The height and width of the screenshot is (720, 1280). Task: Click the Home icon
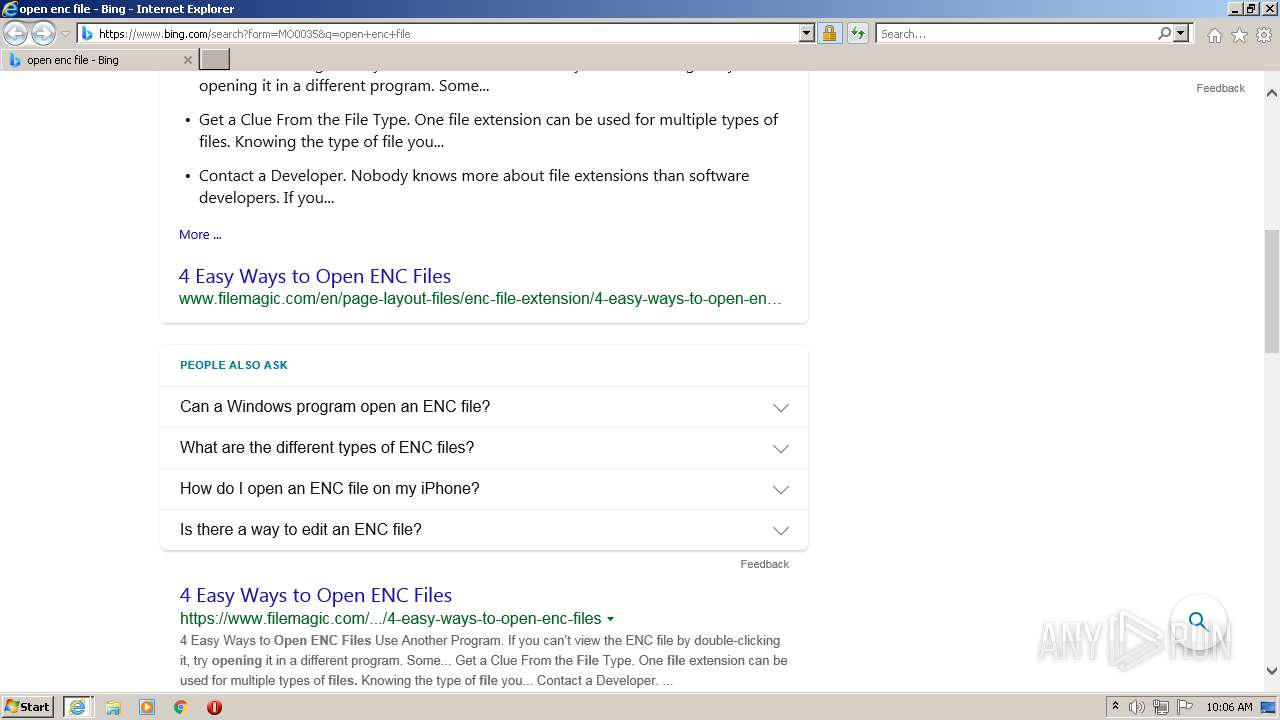pyautogui.click(x=1214, y=35)
